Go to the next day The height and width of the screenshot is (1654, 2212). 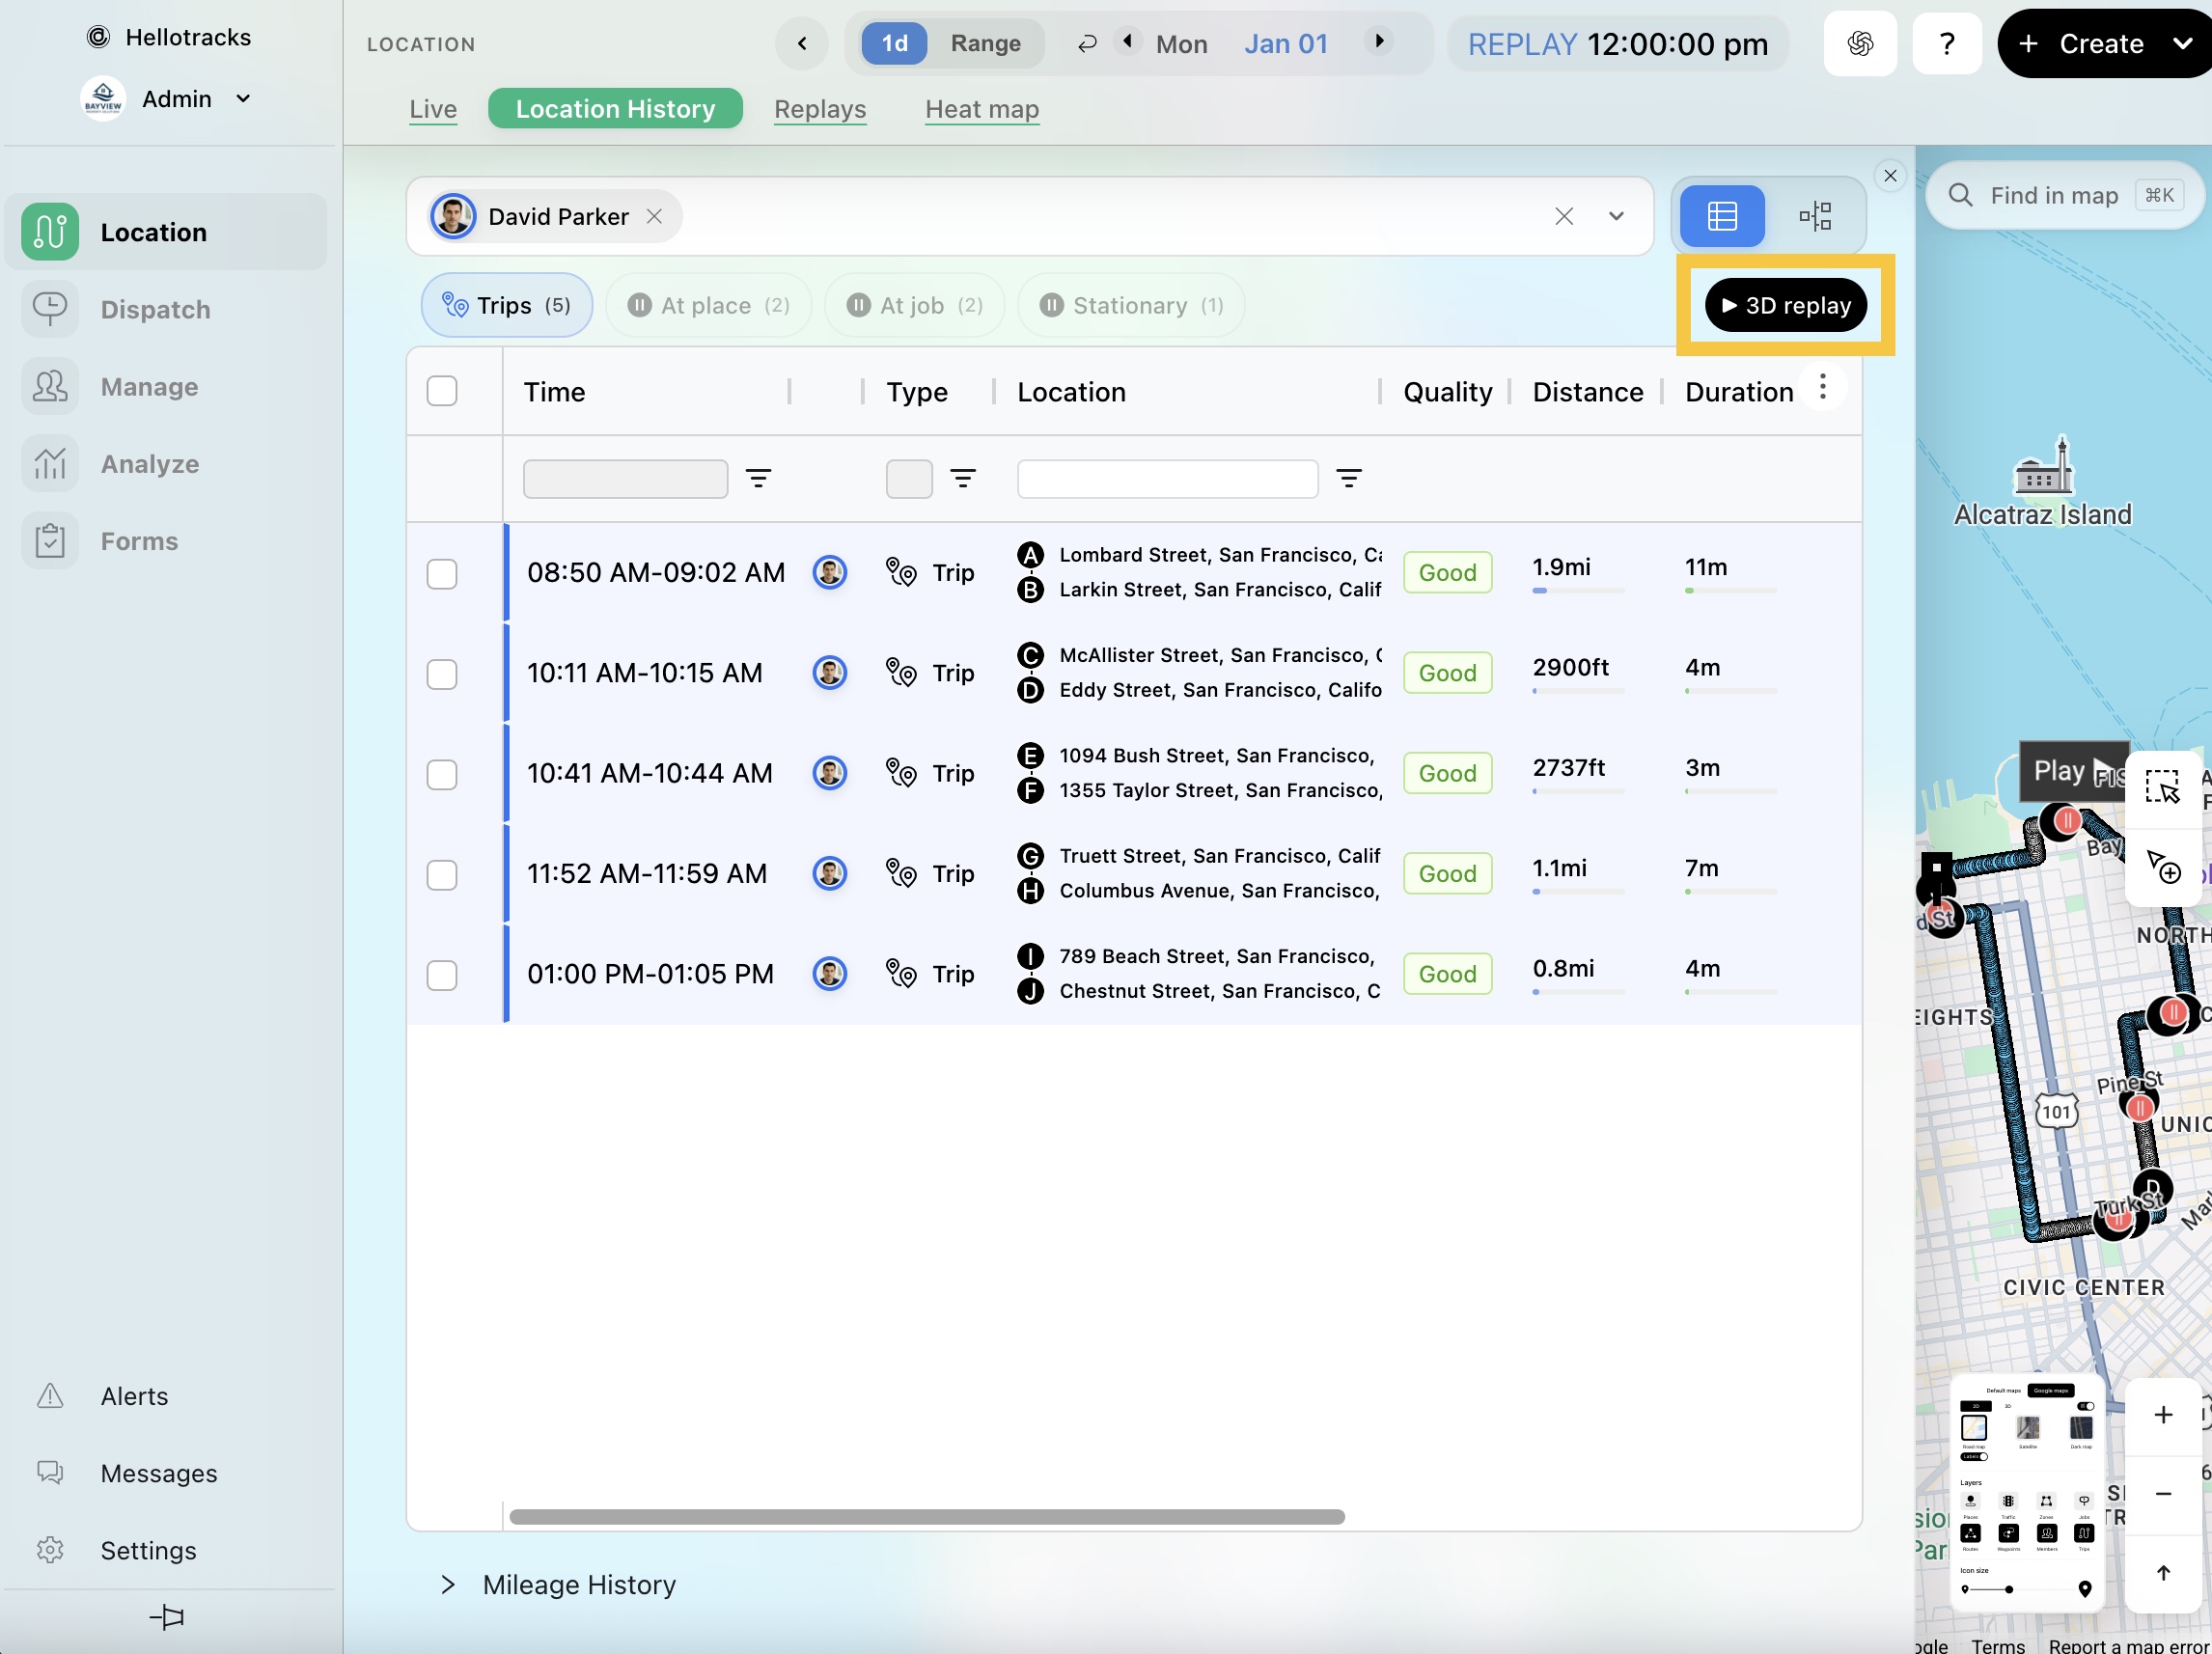[x=1380, y=41]
